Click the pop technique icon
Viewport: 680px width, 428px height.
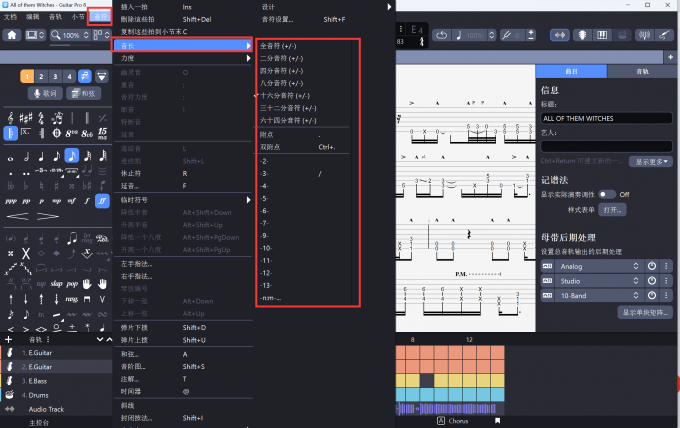(72, 284)
